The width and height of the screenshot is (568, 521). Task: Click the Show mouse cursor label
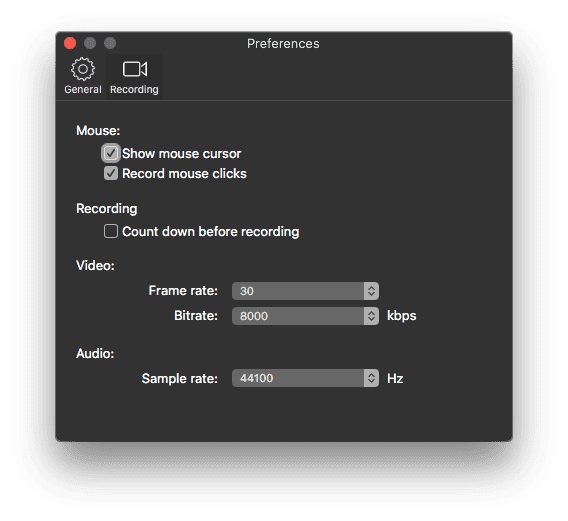[181, 154]
